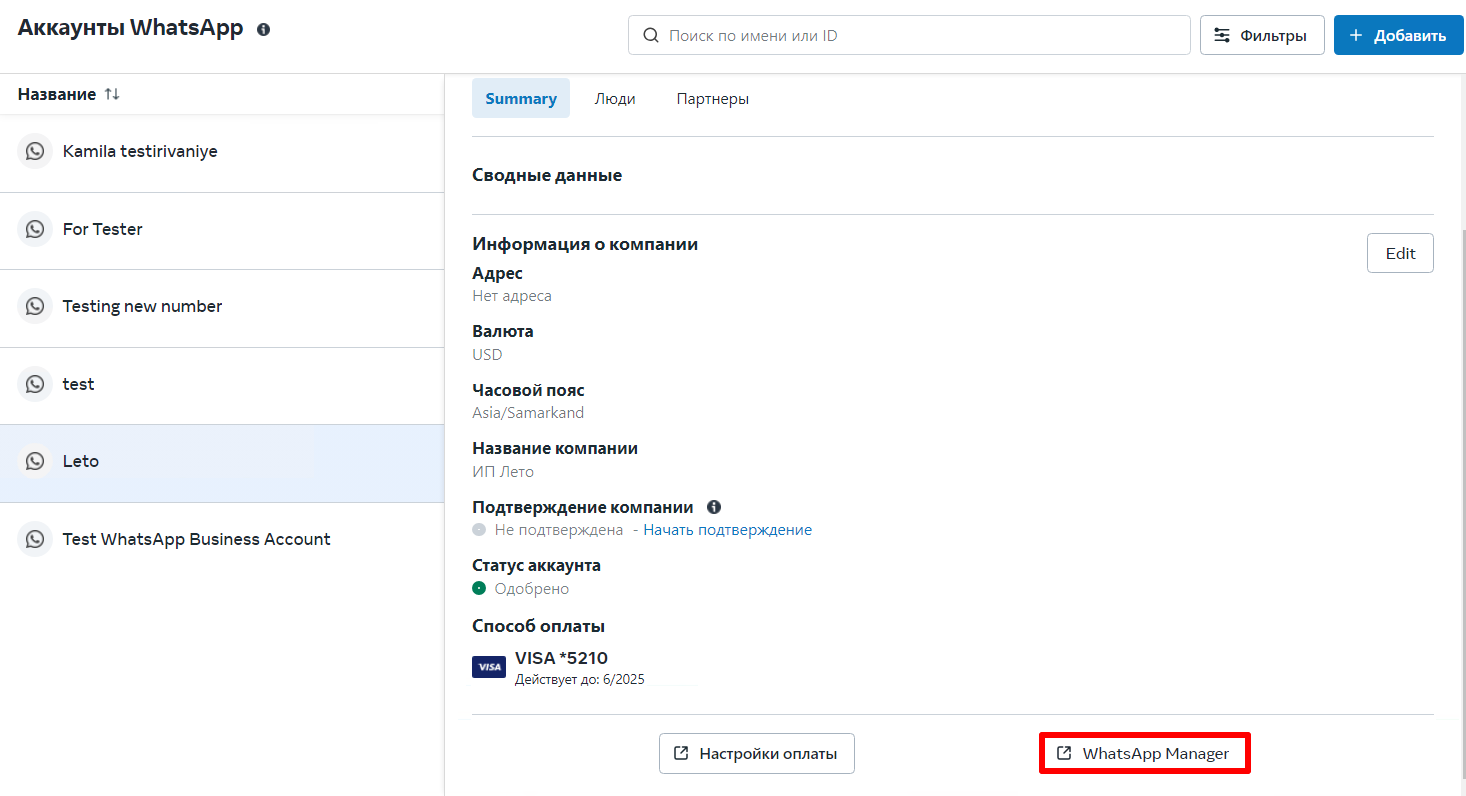Click the VISA card logo icon
The image size is (1466, 796).
(489, 667)
